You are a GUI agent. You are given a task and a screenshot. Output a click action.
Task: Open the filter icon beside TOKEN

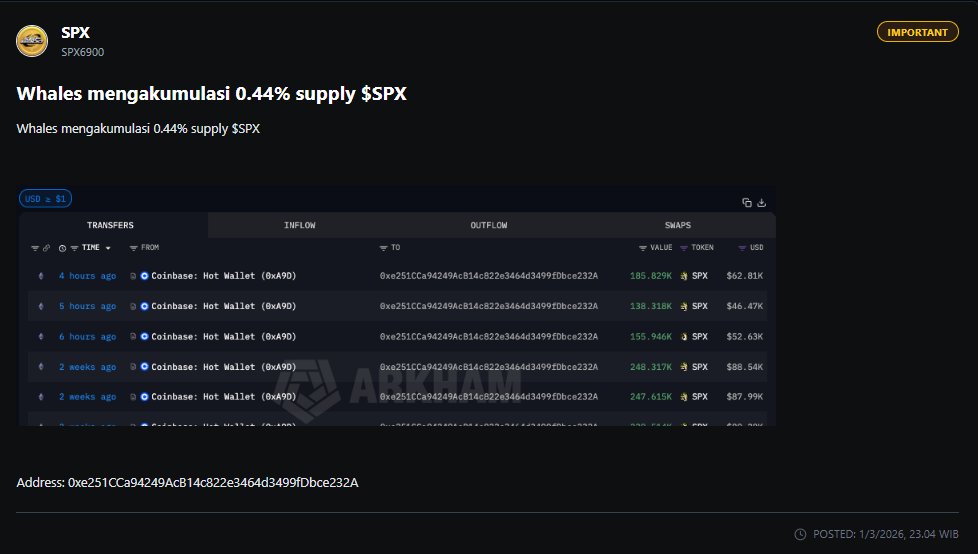pyautogui.click(x=684, y=248)
